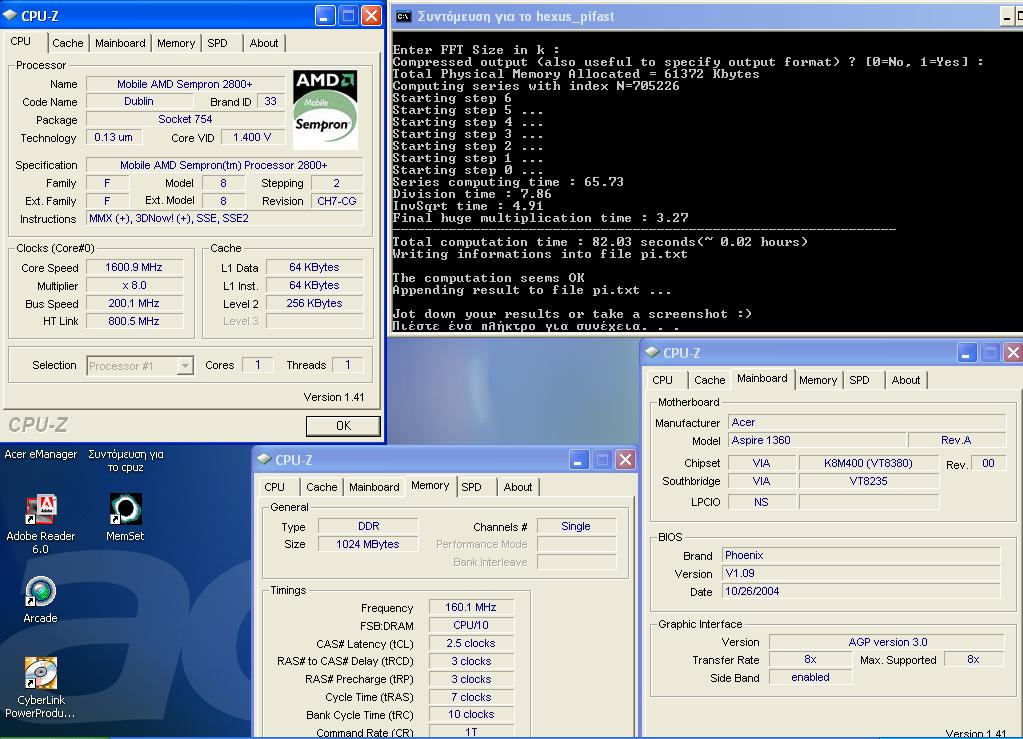Click Side Band value enabled

pos(810,678)
